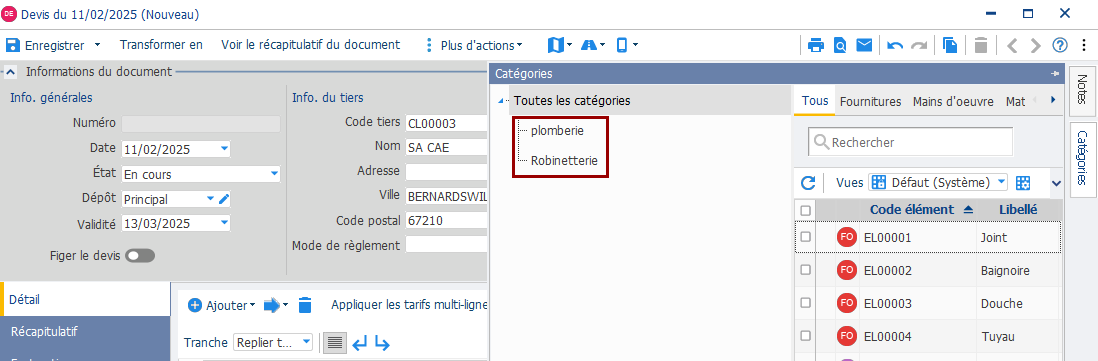Click Transformer en button
The width and height of the screenshot is (1098, 361).
[161, 45]
